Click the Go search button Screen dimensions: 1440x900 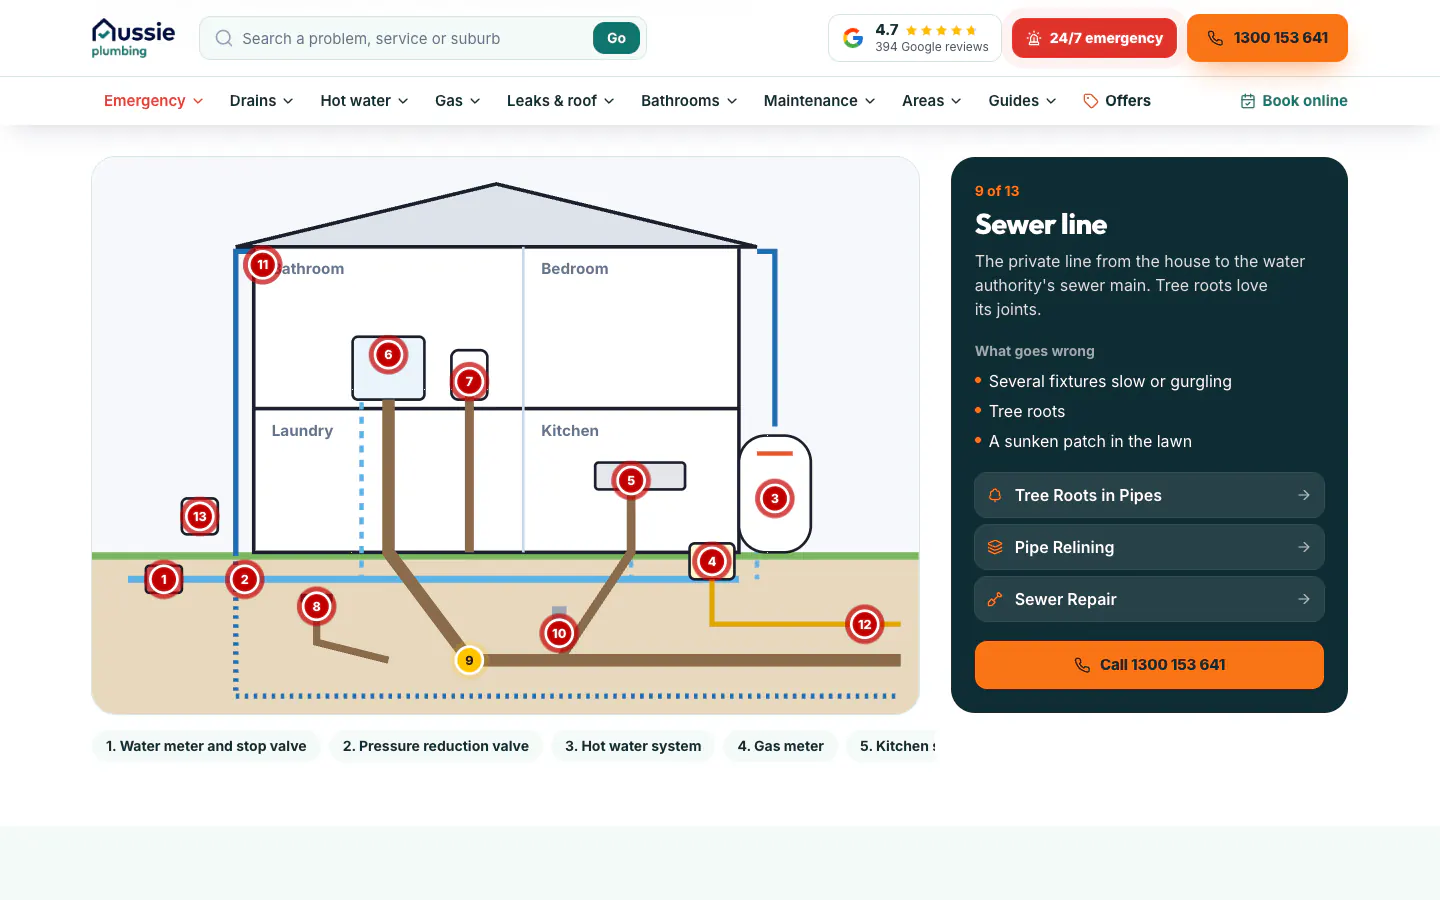(616, 38)
